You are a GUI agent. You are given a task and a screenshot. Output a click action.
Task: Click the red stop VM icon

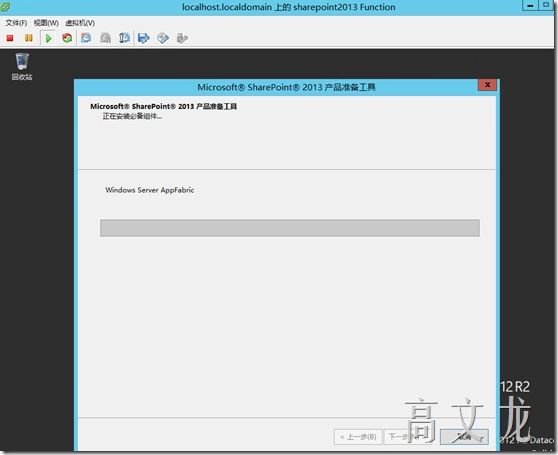[x=10, y=38]
